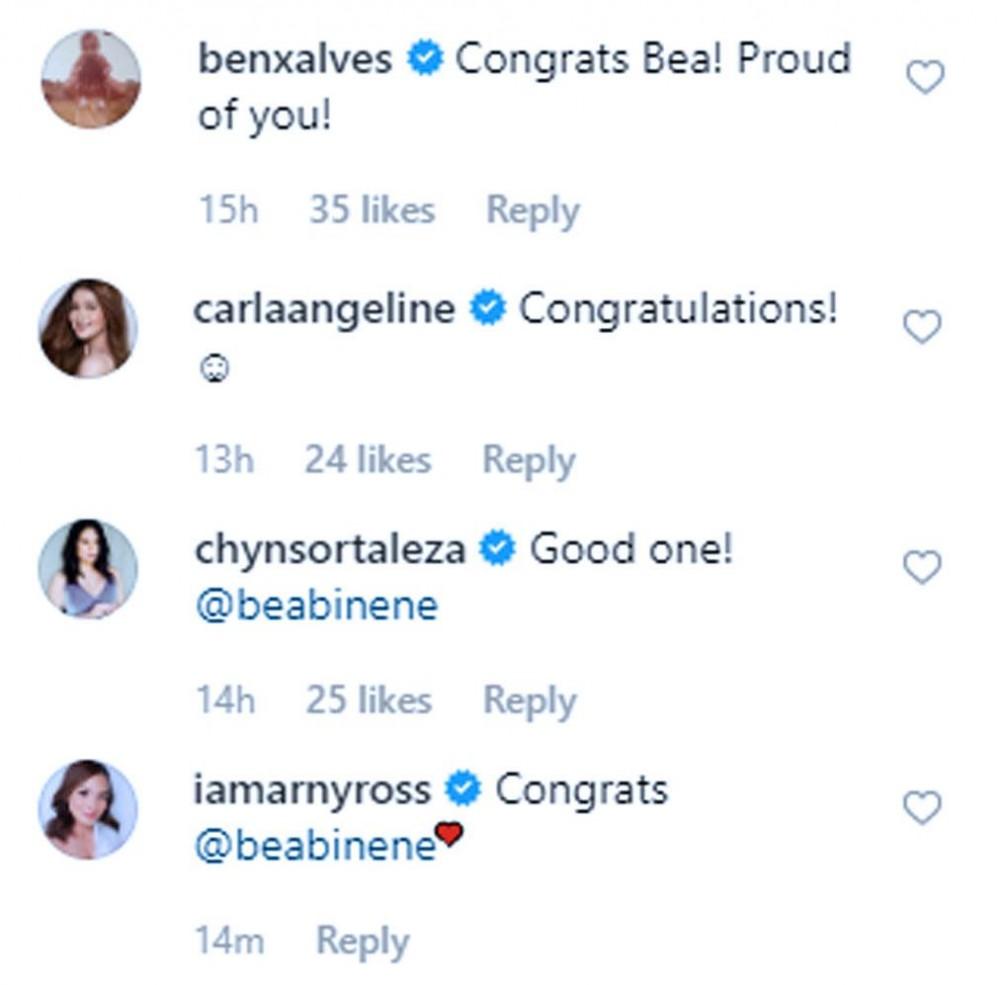View the 35 likes list
The width and height of the screenshot is (1000, 985).
[x=371, y=211]
